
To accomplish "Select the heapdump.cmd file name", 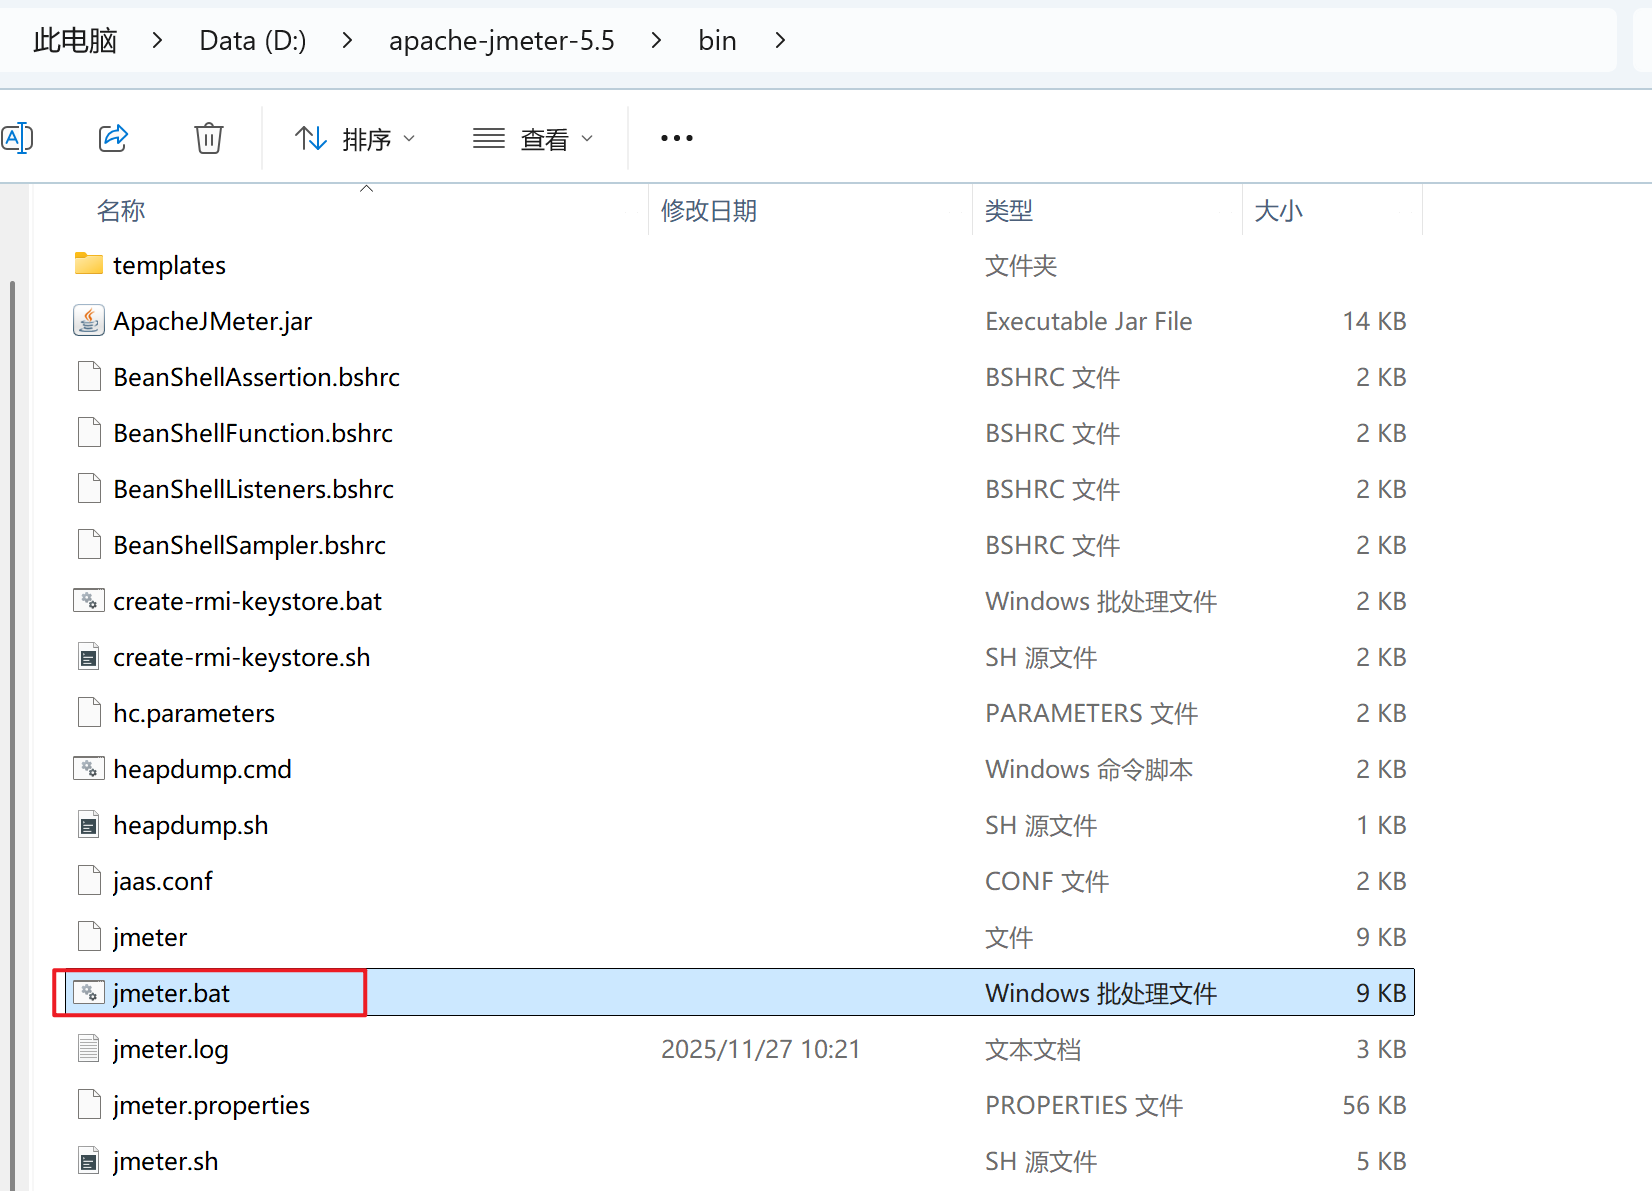I will (203, 769).
